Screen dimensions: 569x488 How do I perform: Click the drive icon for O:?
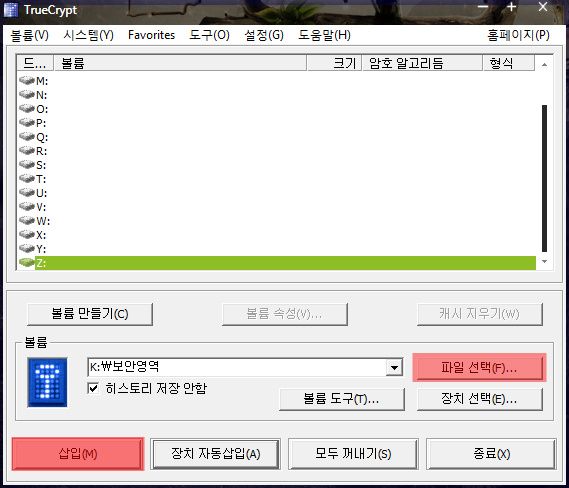pos(27,108)
